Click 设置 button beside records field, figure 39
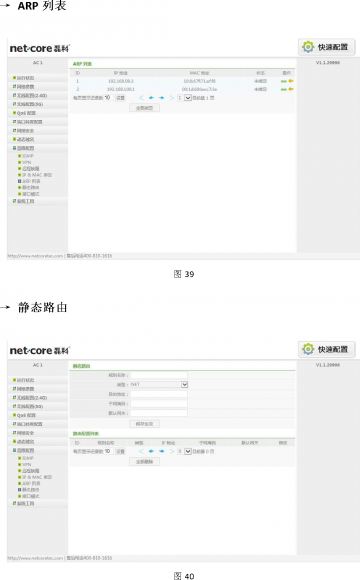The width and height of the screenshot is (360, 580). (x=120, y=98)
